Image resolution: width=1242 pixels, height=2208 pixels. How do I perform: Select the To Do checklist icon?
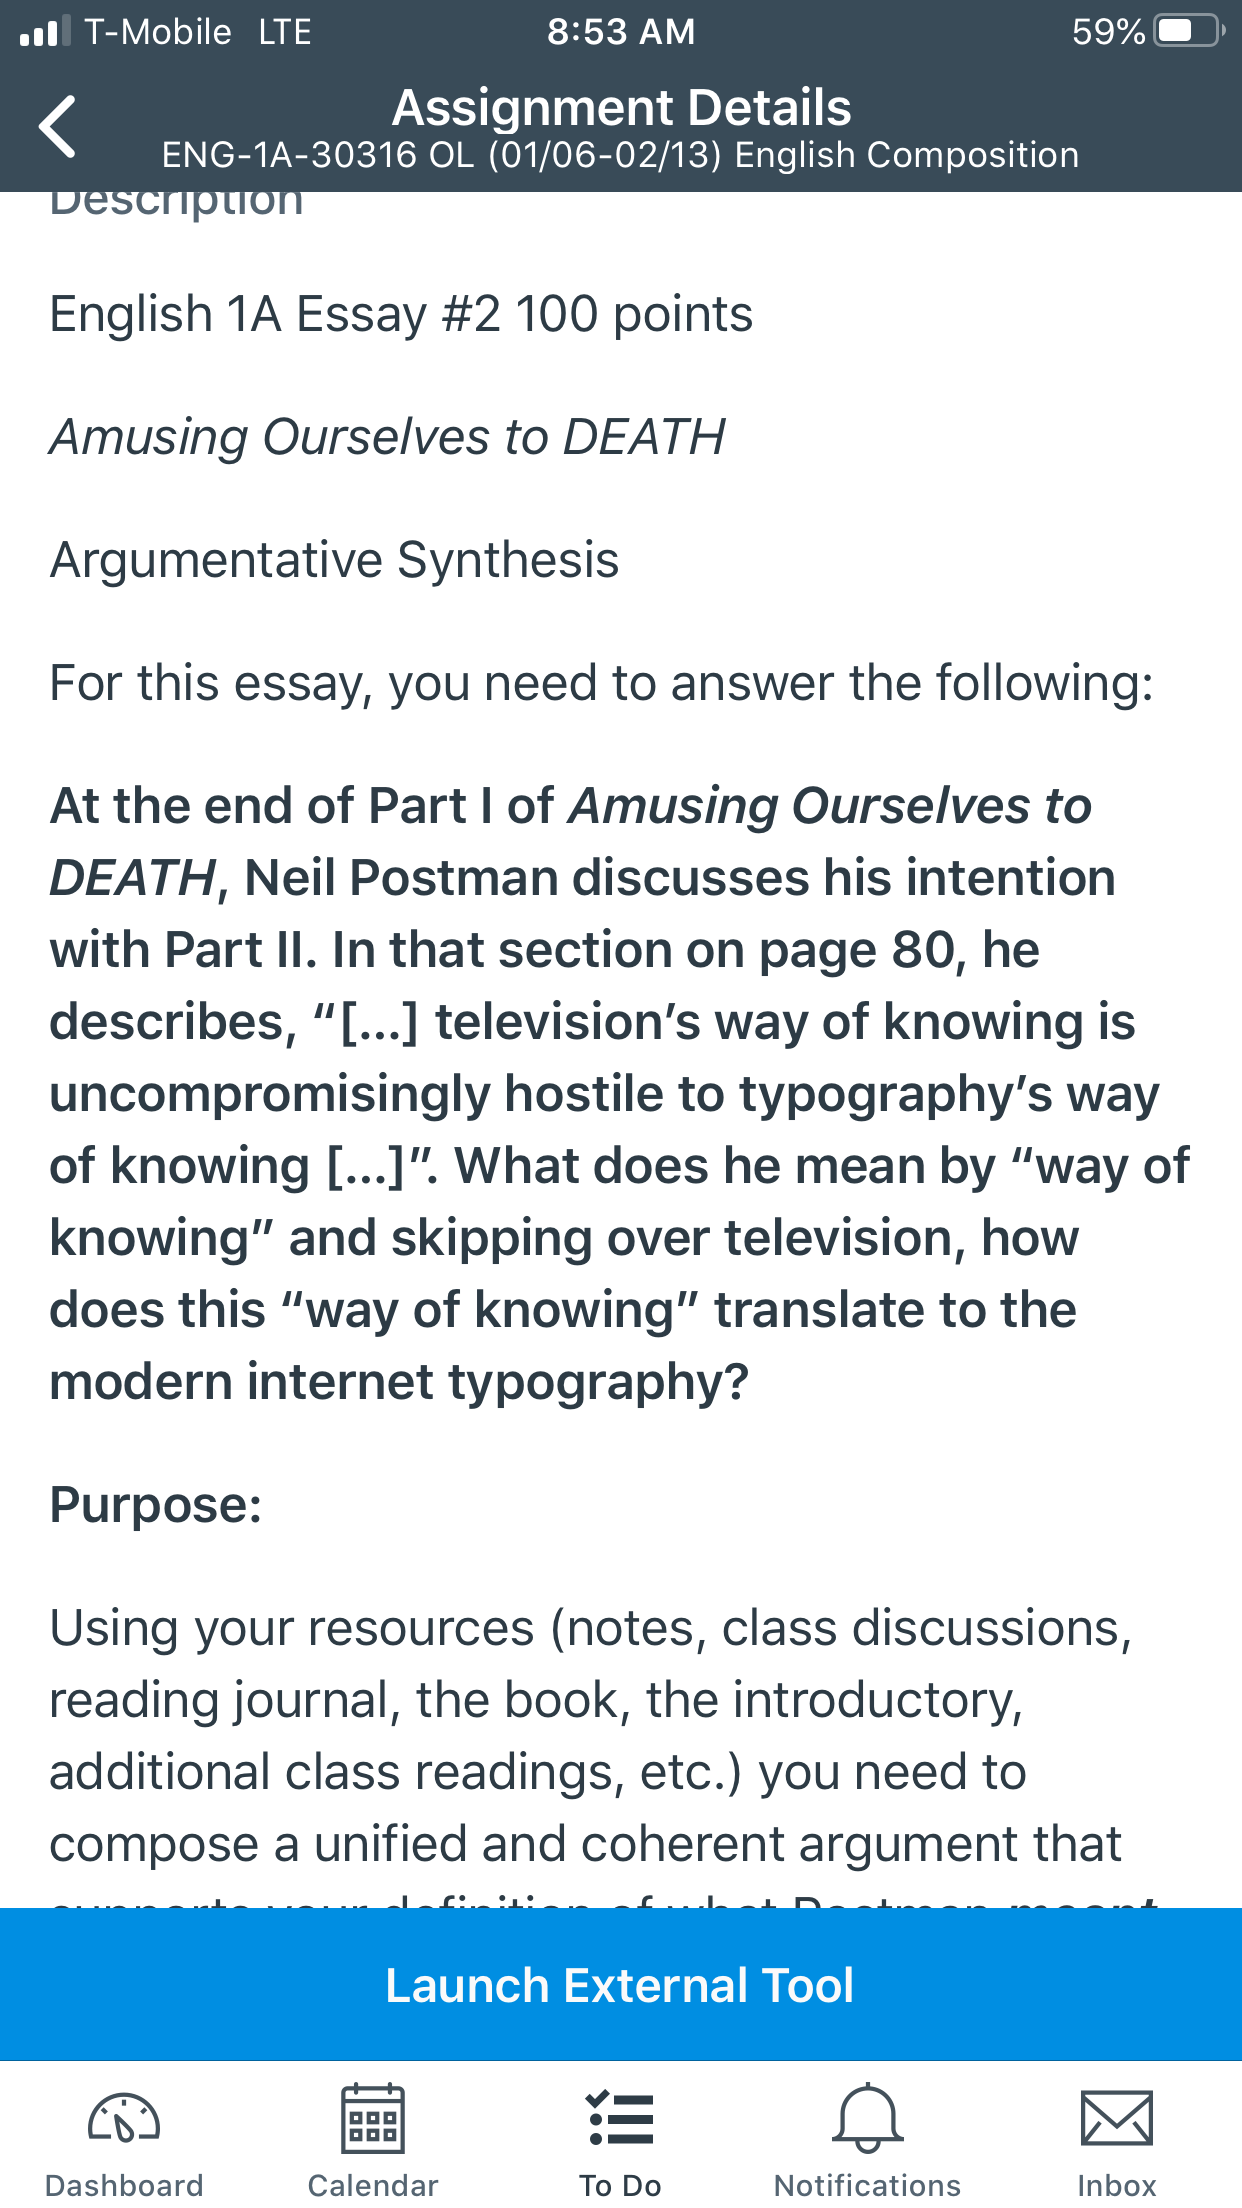(x=621, y=2118)
